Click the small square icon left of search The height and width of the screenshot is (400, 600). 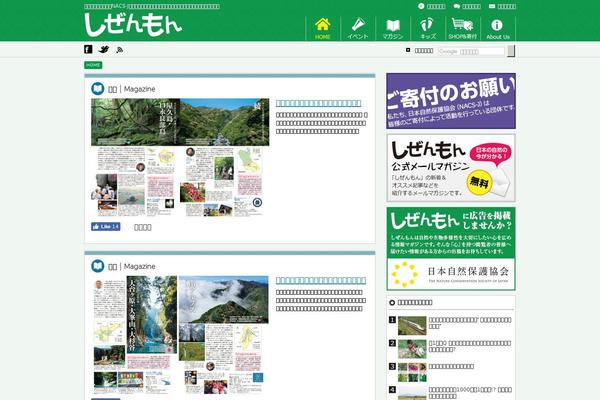(x=408, y=50)
